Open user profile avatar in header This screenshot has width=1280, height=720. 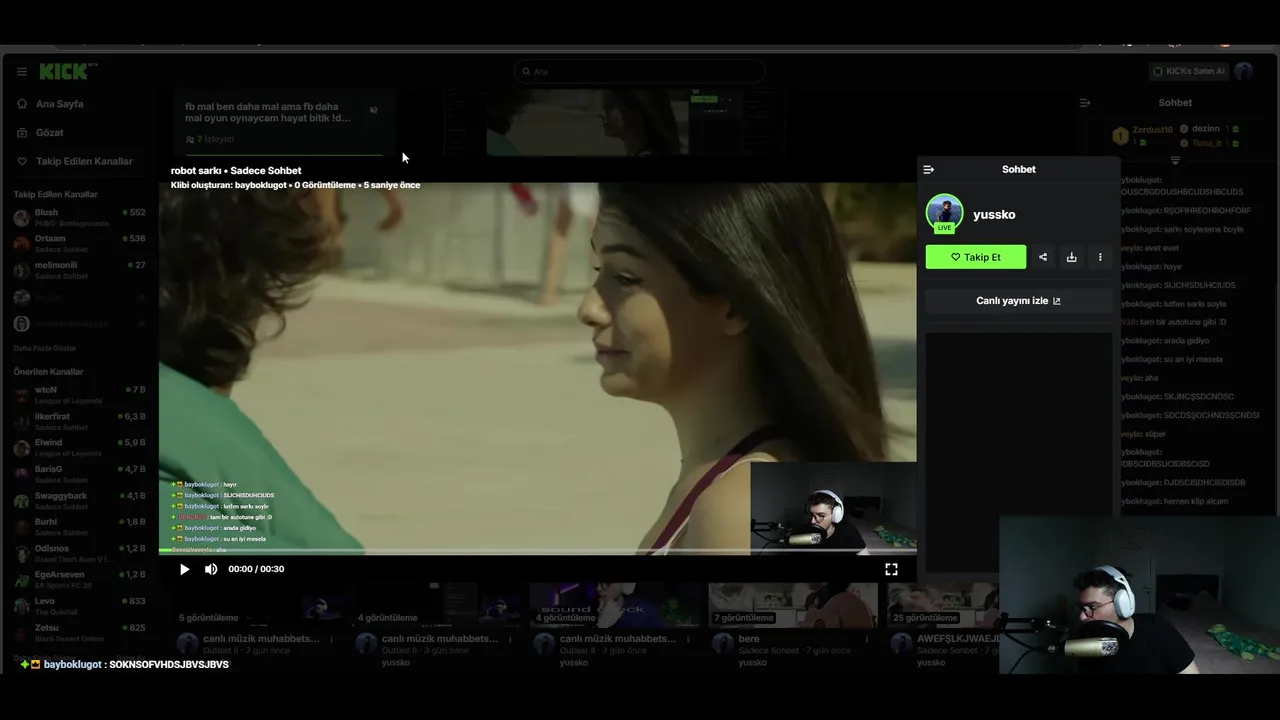[x=1244, y=71]
